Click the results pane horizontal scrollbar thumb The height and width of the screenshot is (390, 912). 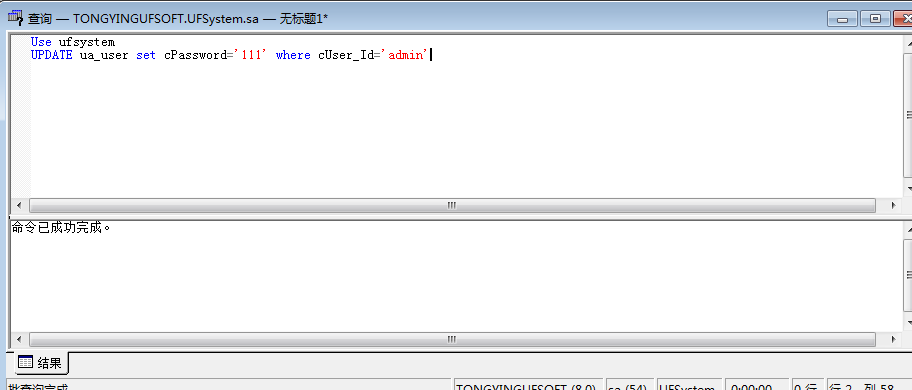point(452,339)
